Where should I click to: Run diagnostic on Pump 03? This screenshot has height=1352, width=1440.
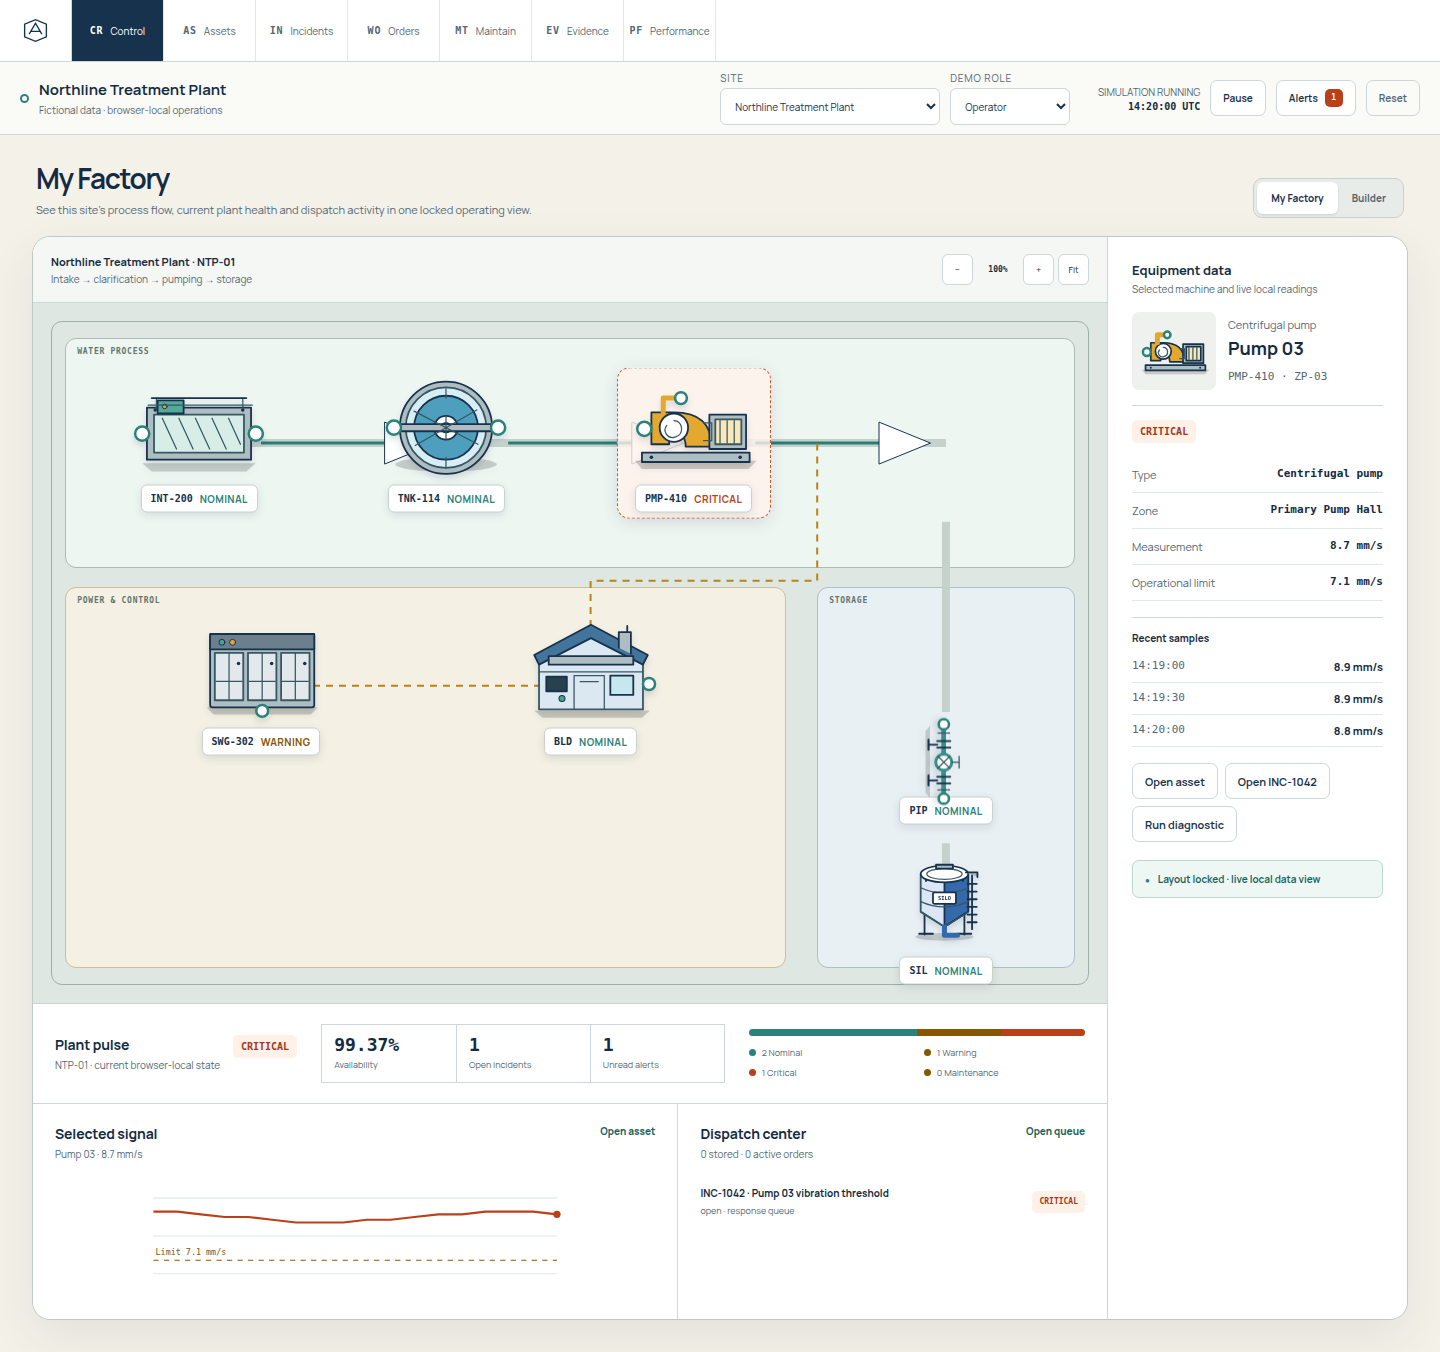point(1184,825)
